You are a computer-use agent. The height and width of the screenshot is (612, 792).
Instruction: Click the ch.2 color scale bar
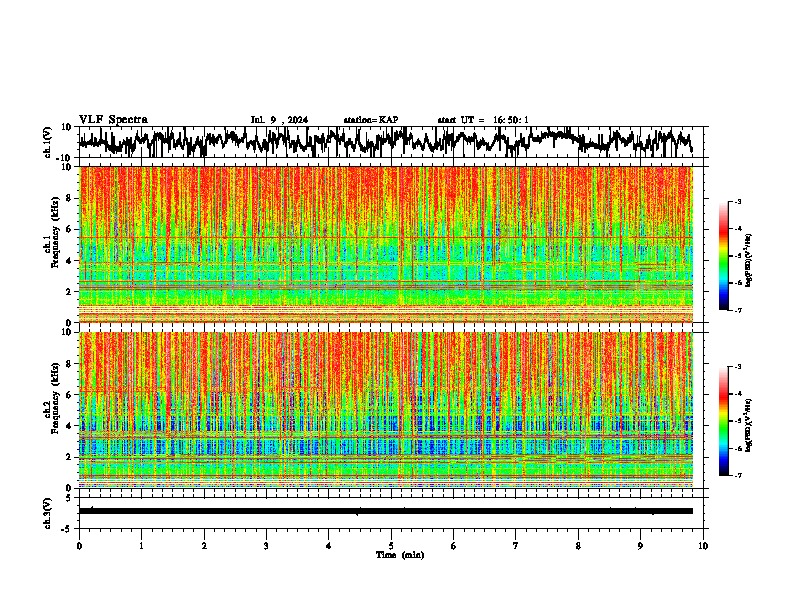(x=723, y=421)
